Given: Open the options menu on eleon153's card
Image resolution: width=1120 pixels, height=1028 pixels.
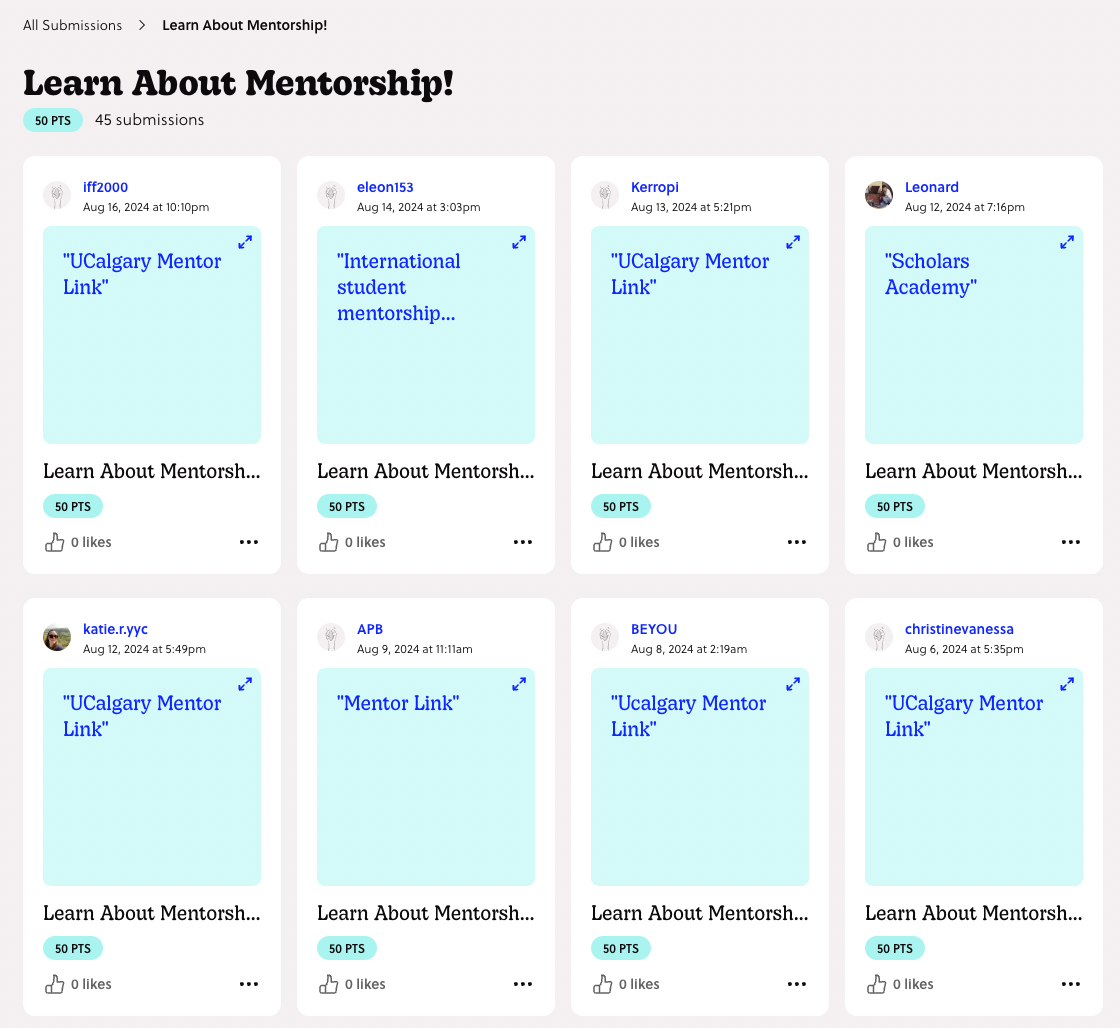Looking at the screenshot, I should coord(523,541).
